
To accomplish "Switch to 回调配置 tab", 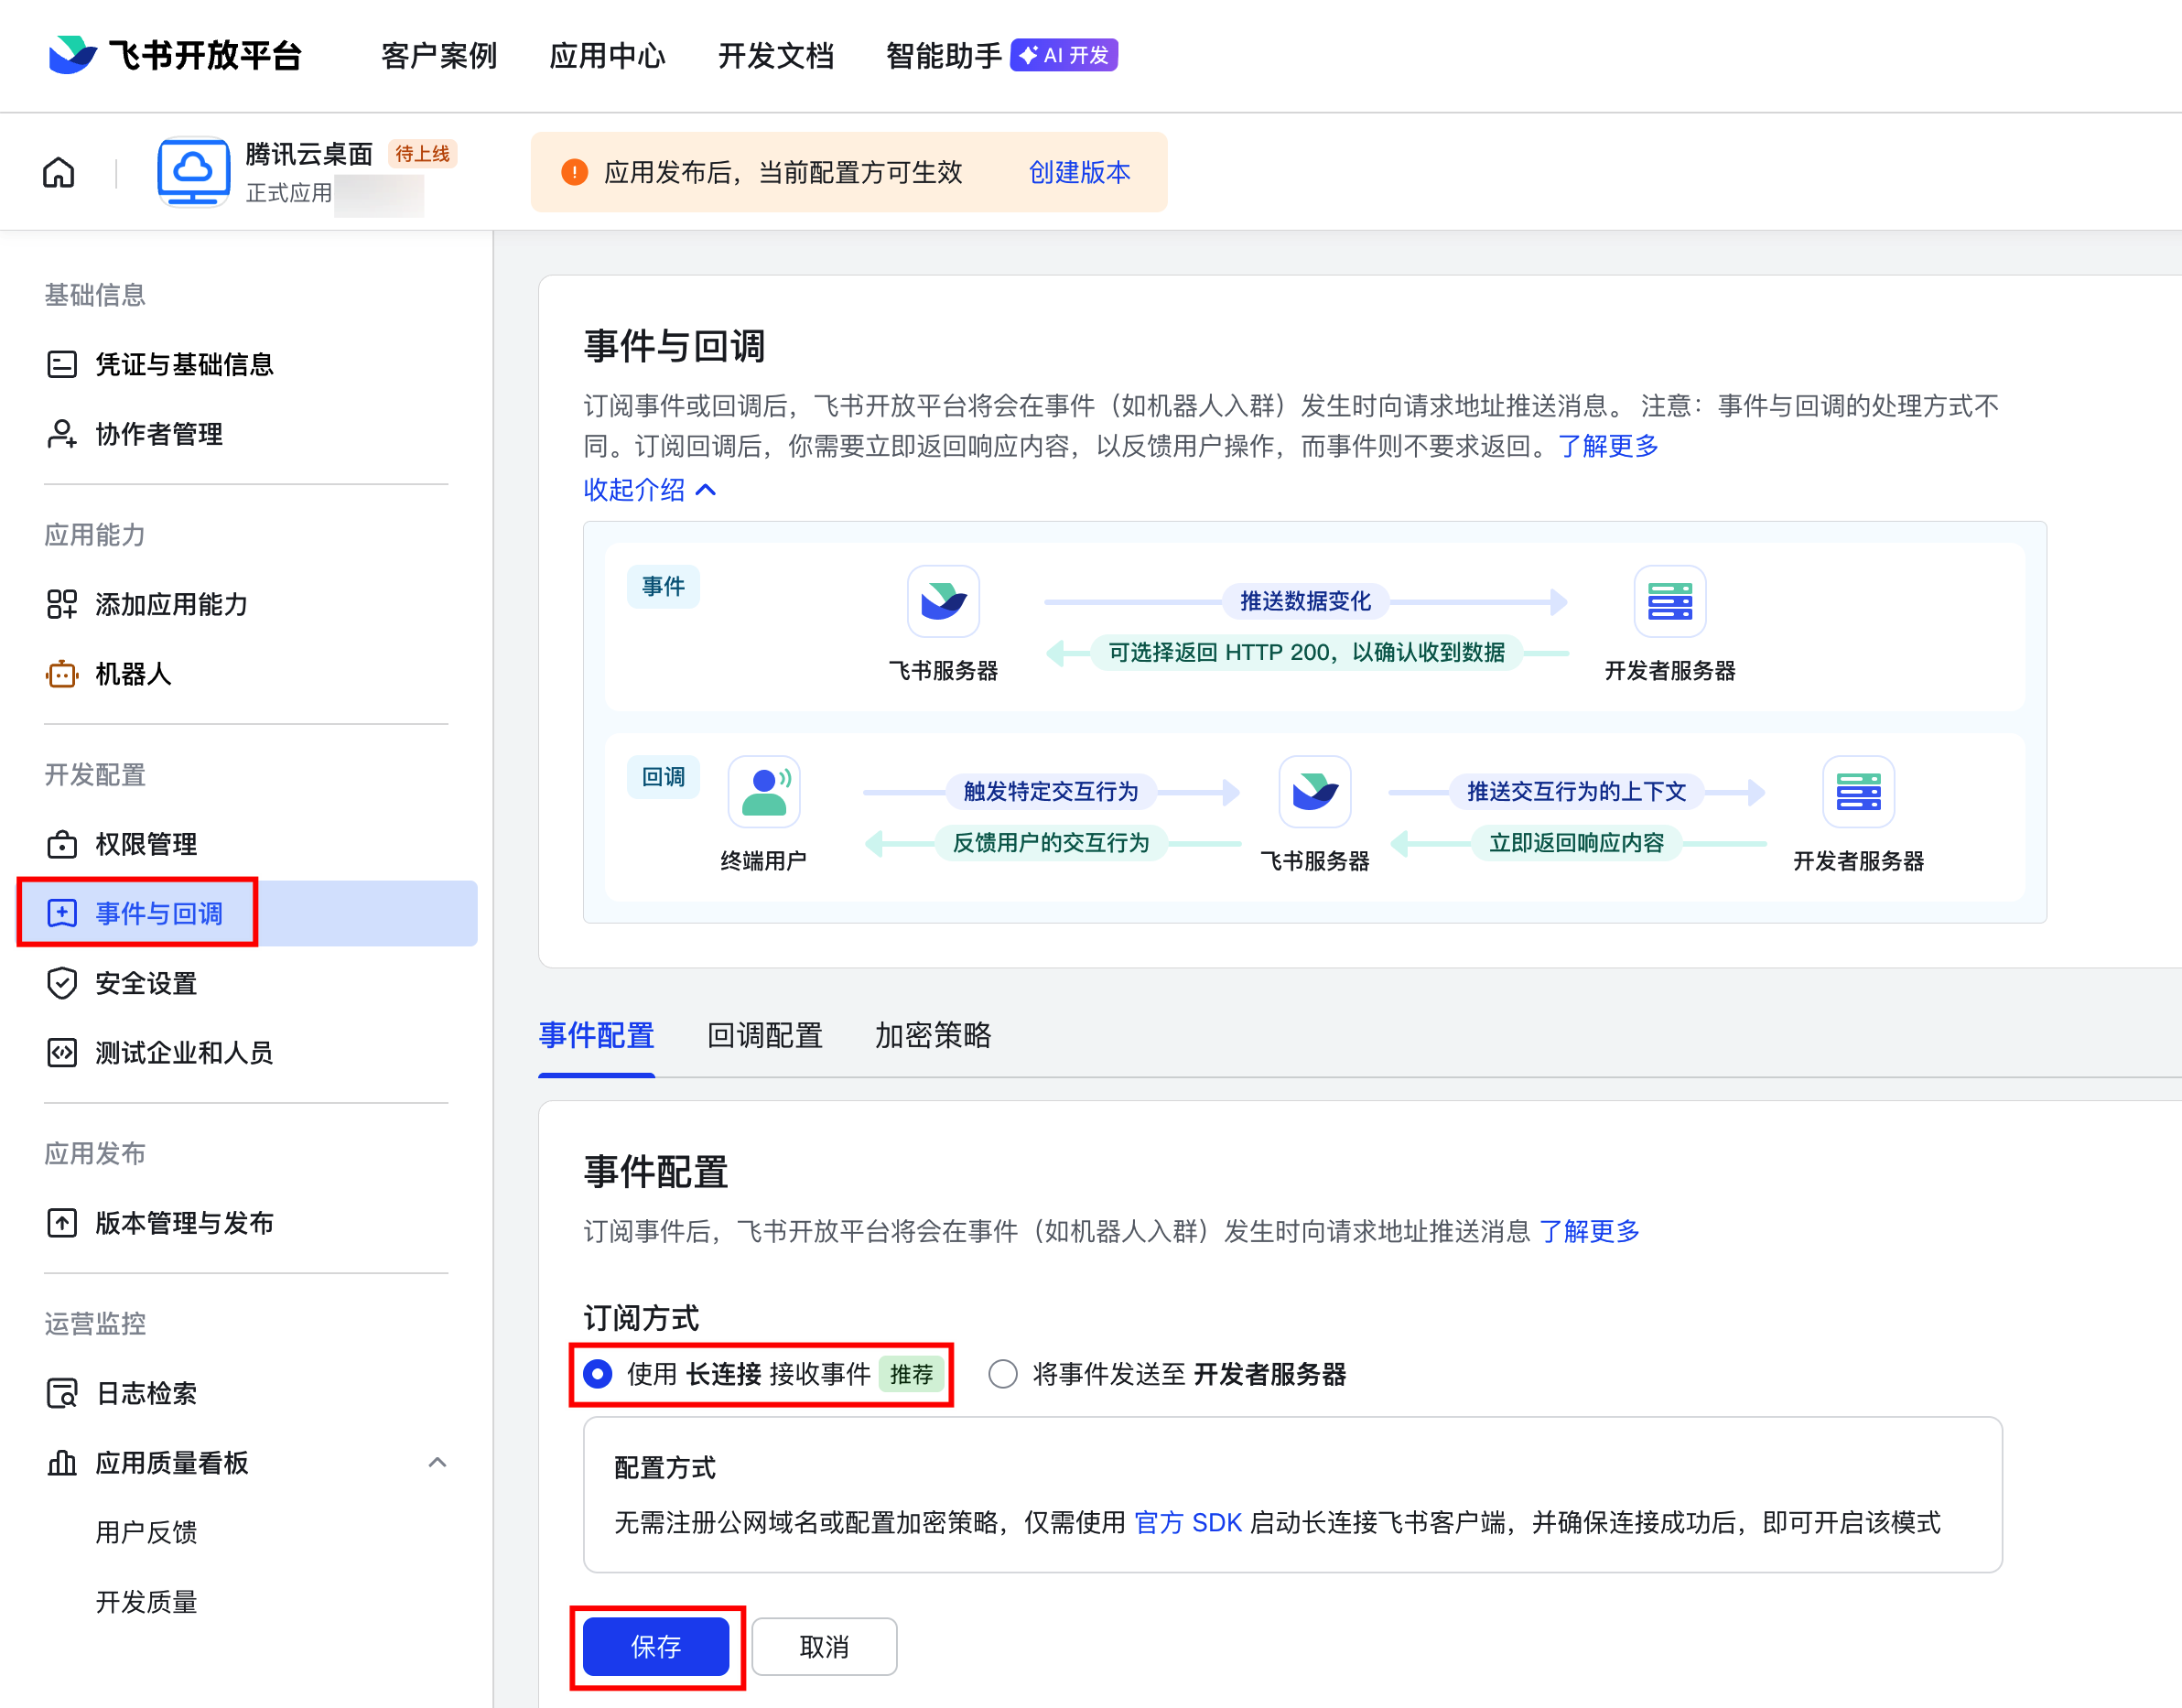I will [765, 1035].
